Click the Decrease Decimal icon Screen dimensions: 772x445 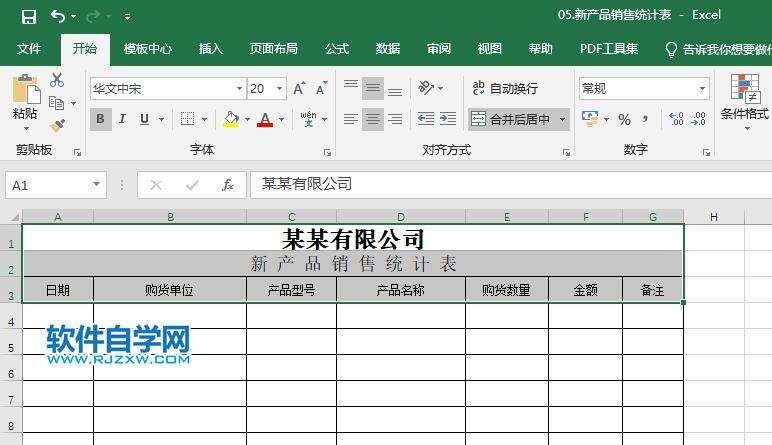pyautogui.click(x=699, y=119)
